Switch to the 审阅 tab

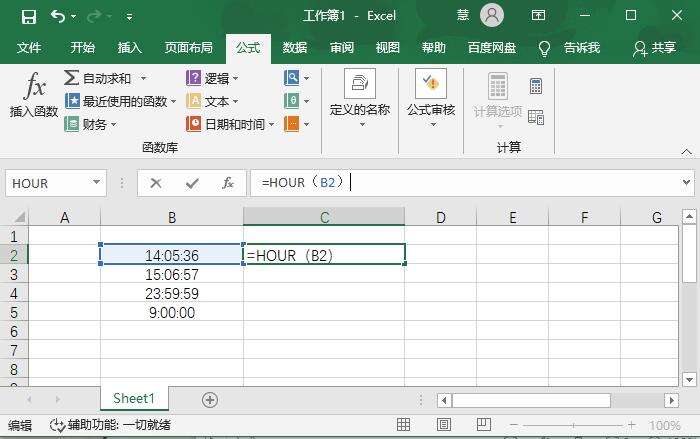click(x=342, y=47)
